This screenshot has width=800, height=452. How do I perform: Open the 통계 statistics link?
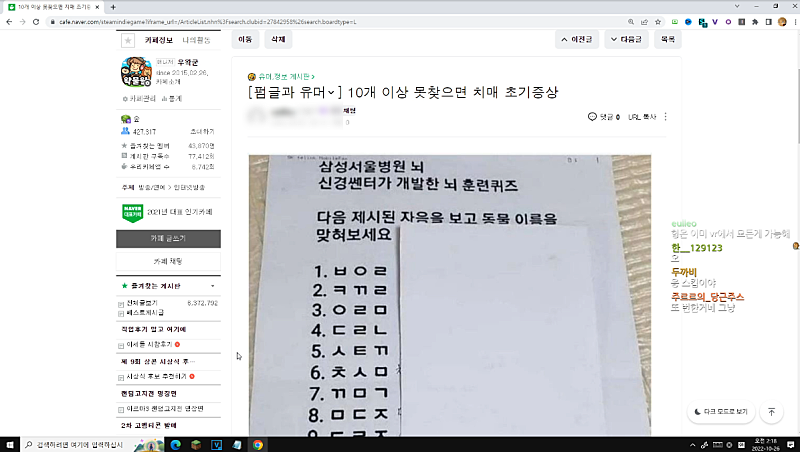point(172,98)
